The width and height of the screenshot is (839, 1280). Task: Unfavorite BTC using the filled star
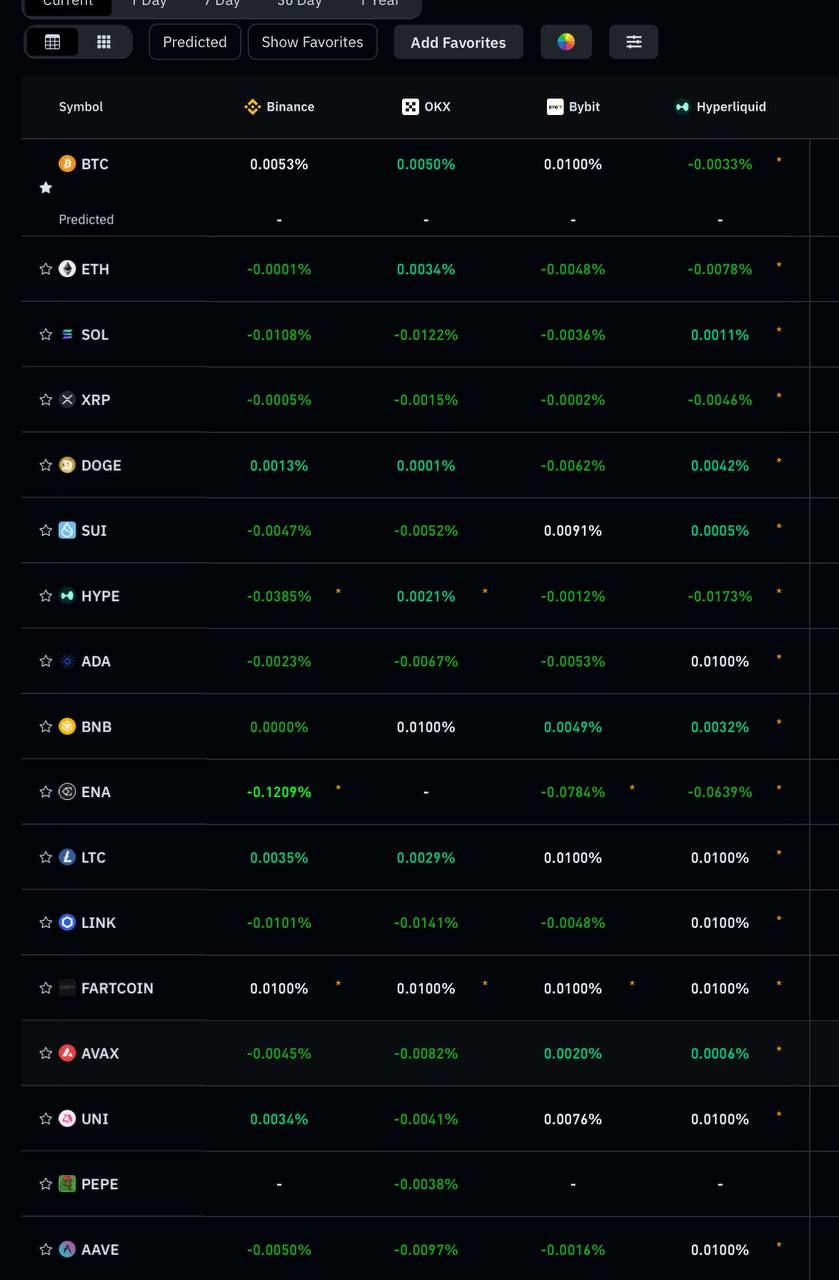pos(45,188)
